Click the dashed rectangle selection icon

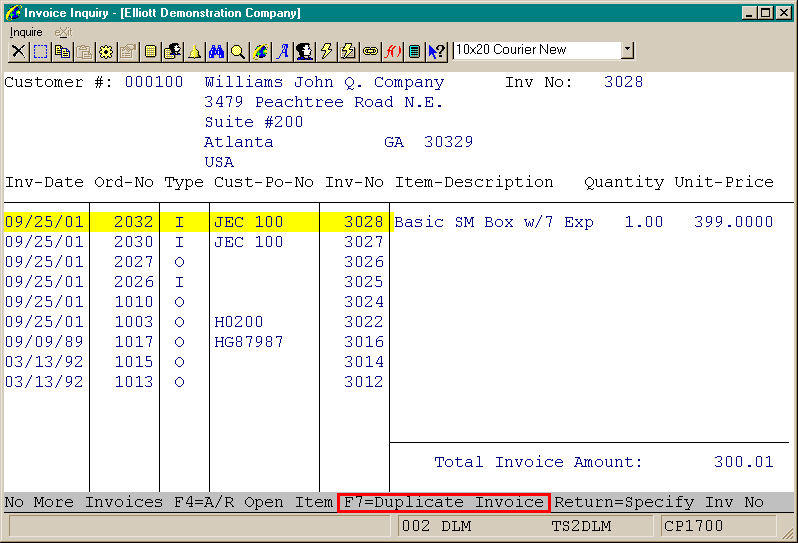[40, 51]
